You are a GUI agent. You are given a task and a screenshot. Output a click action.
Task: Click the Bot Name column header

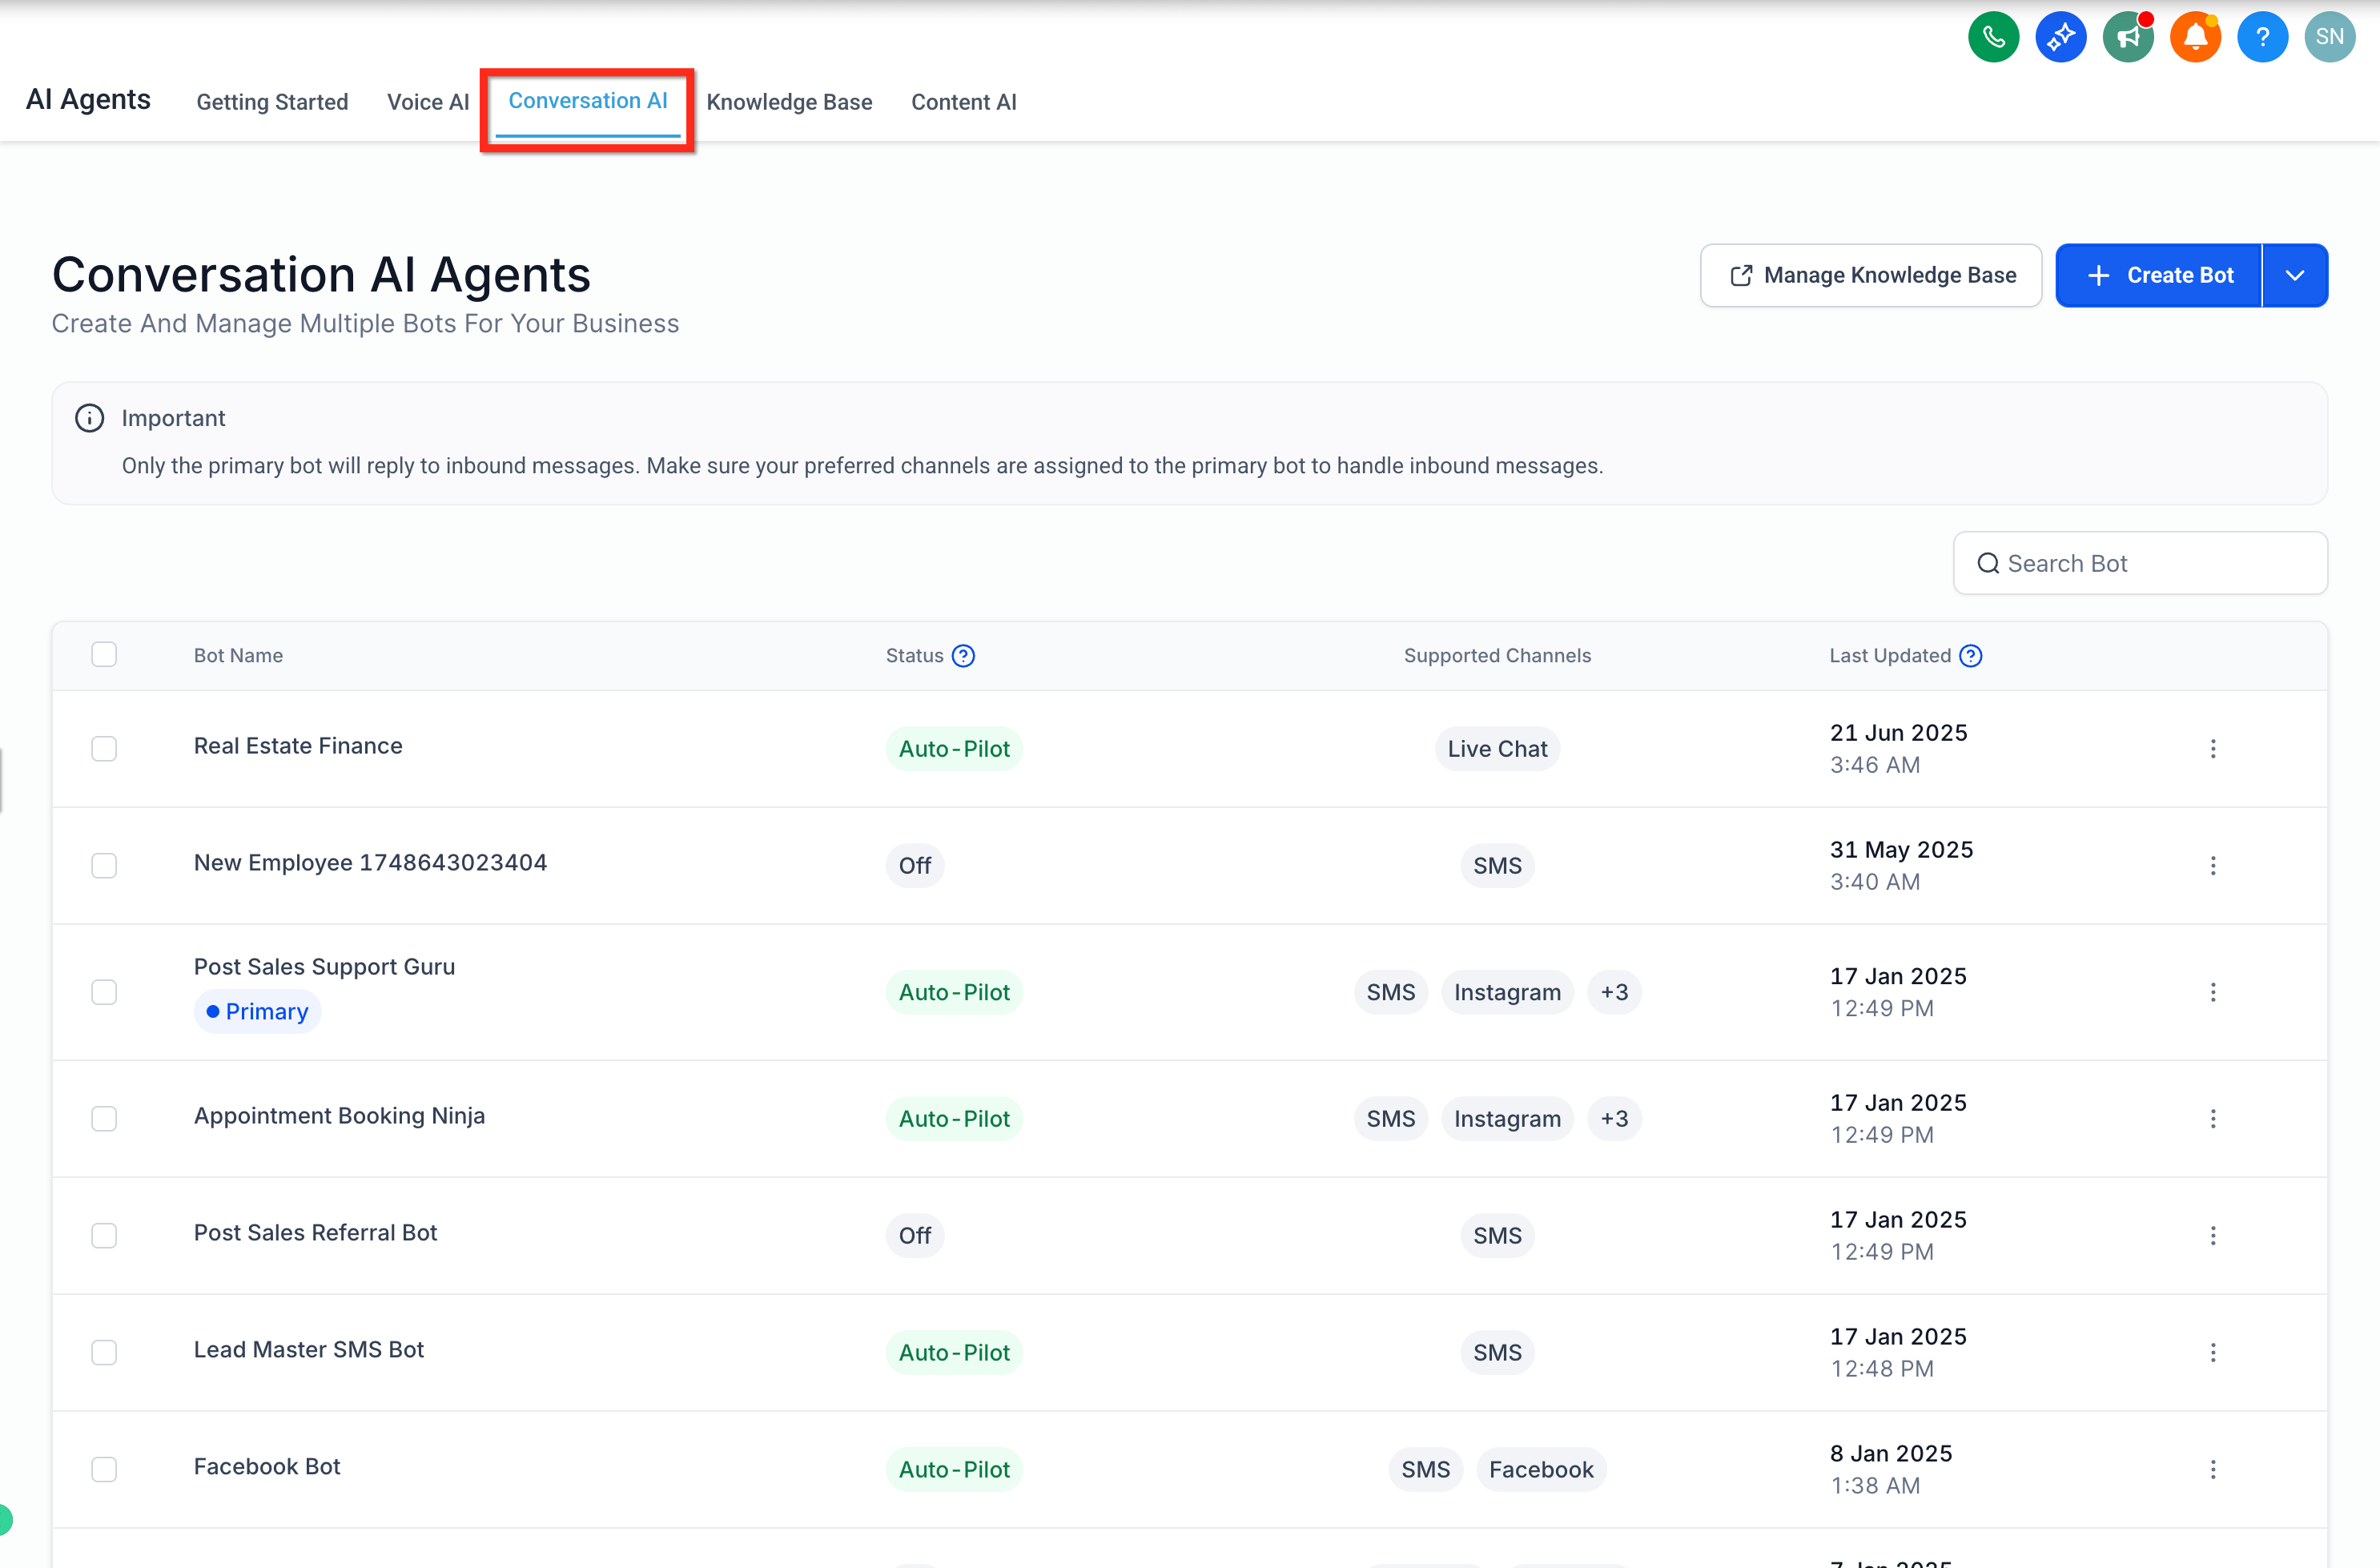click(x=238, y=656)
